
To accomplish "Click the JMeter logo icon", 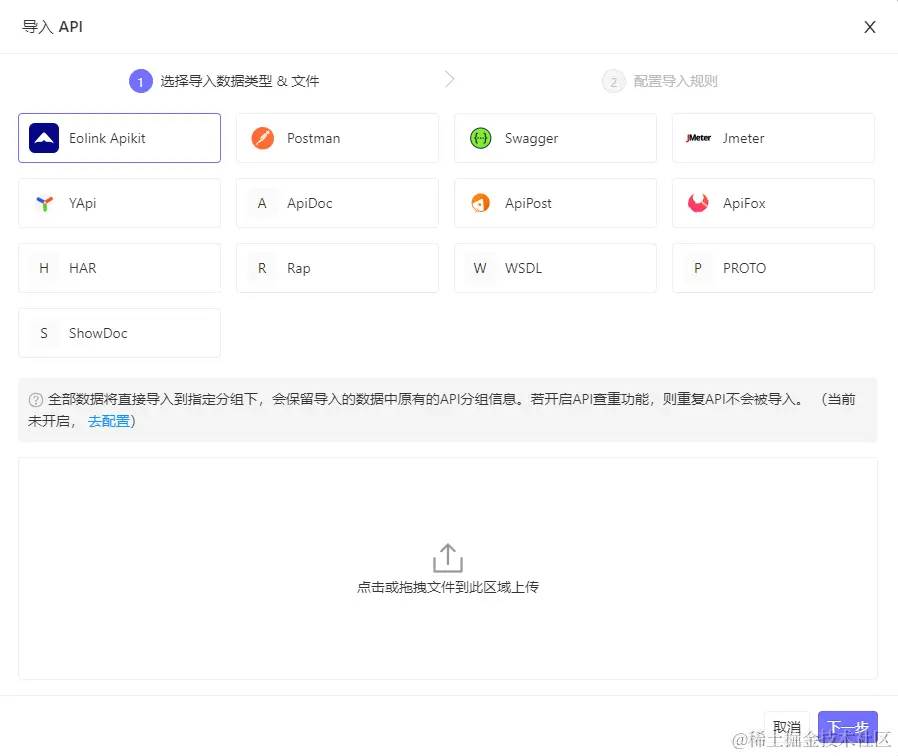I will (x=698, y=138).
